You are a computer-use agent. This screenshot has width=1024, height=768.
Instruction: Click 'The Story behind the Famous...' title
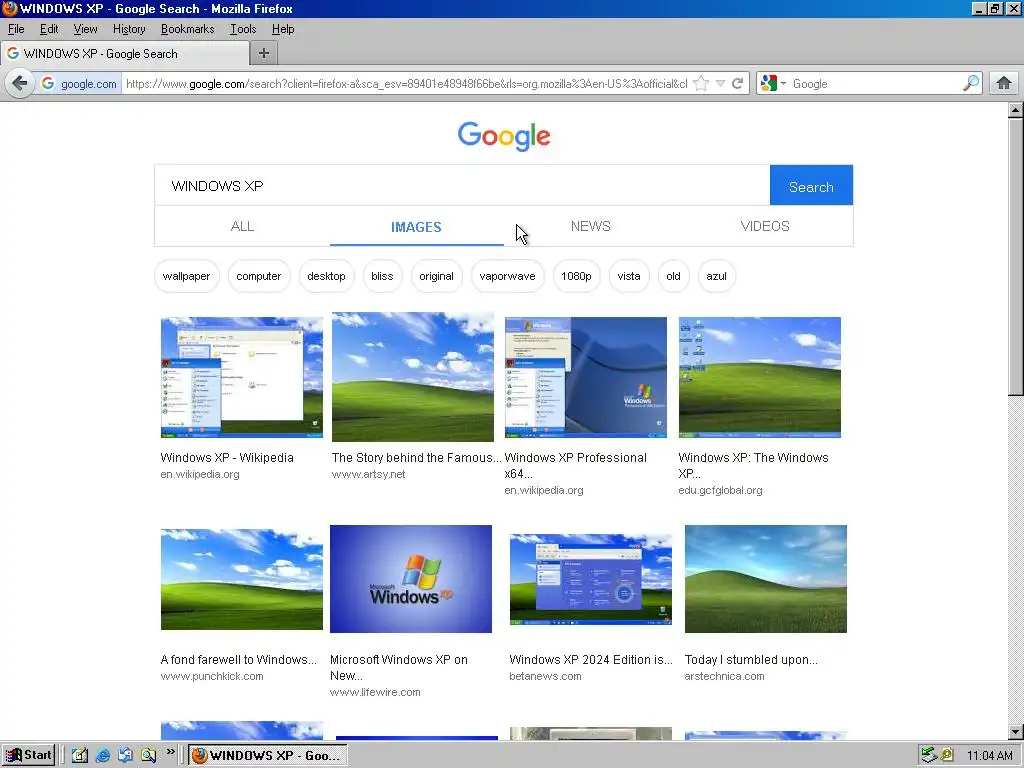click(417, 458)
